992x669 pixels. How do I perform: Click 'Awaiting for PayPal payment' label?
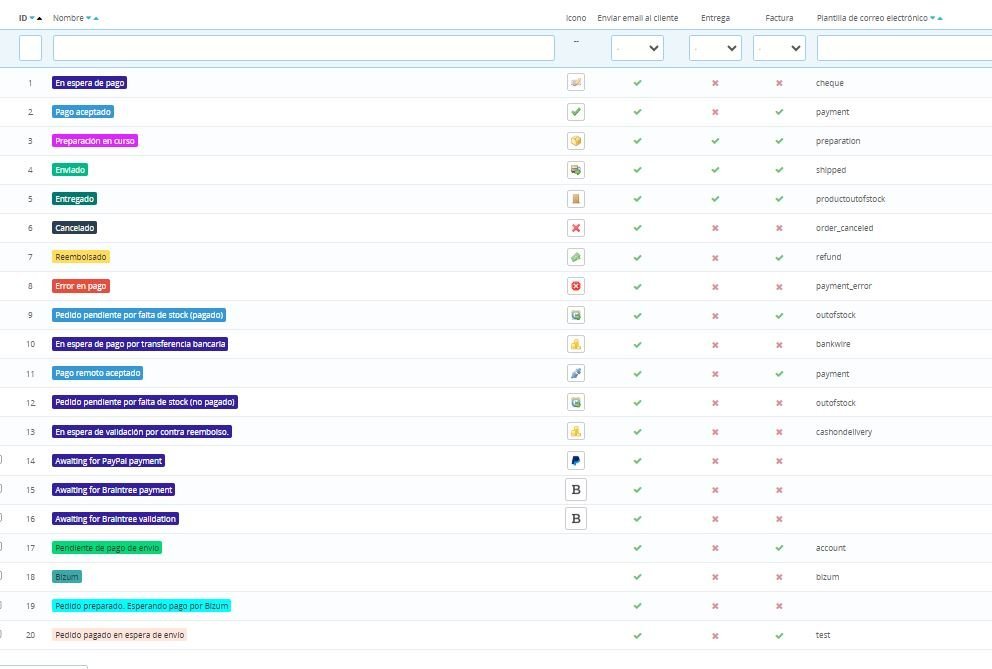coord(108,461)
